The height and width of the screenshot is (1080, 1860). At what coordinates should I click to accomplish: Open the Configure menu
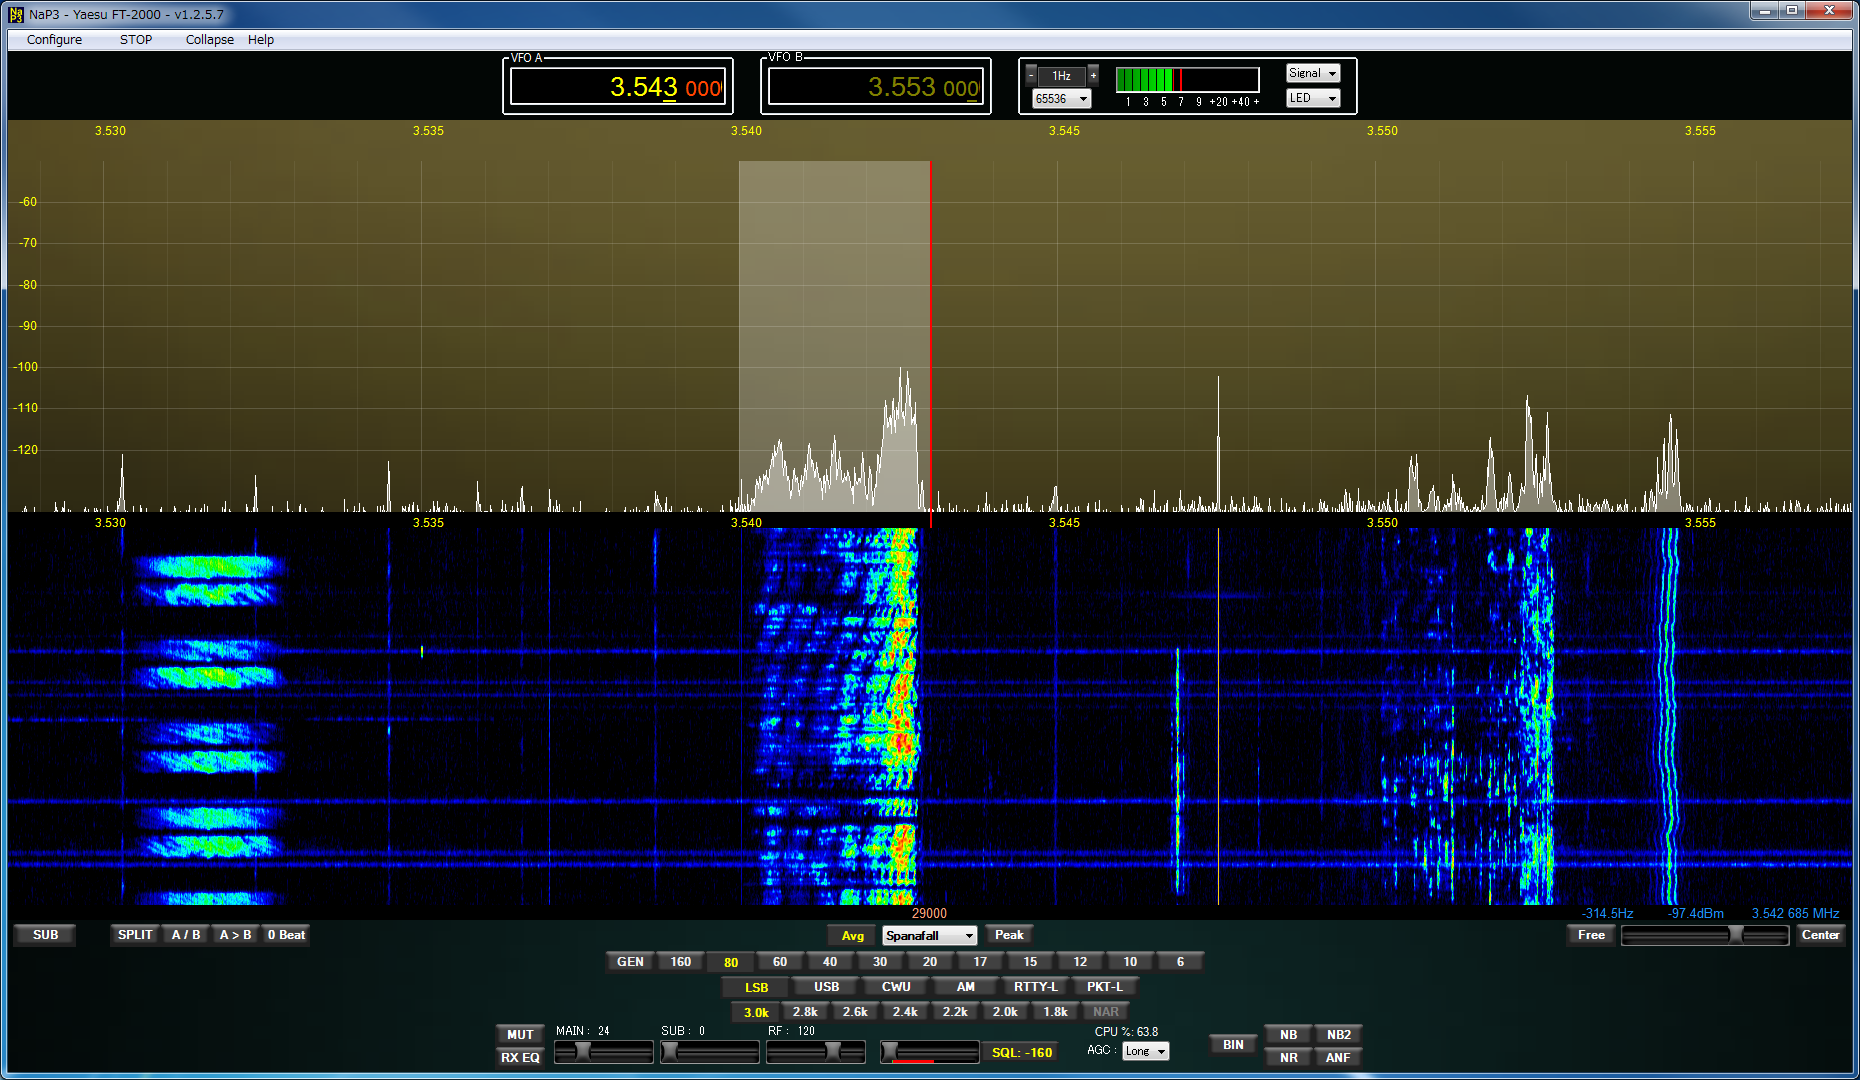click(x=54, y=40)
